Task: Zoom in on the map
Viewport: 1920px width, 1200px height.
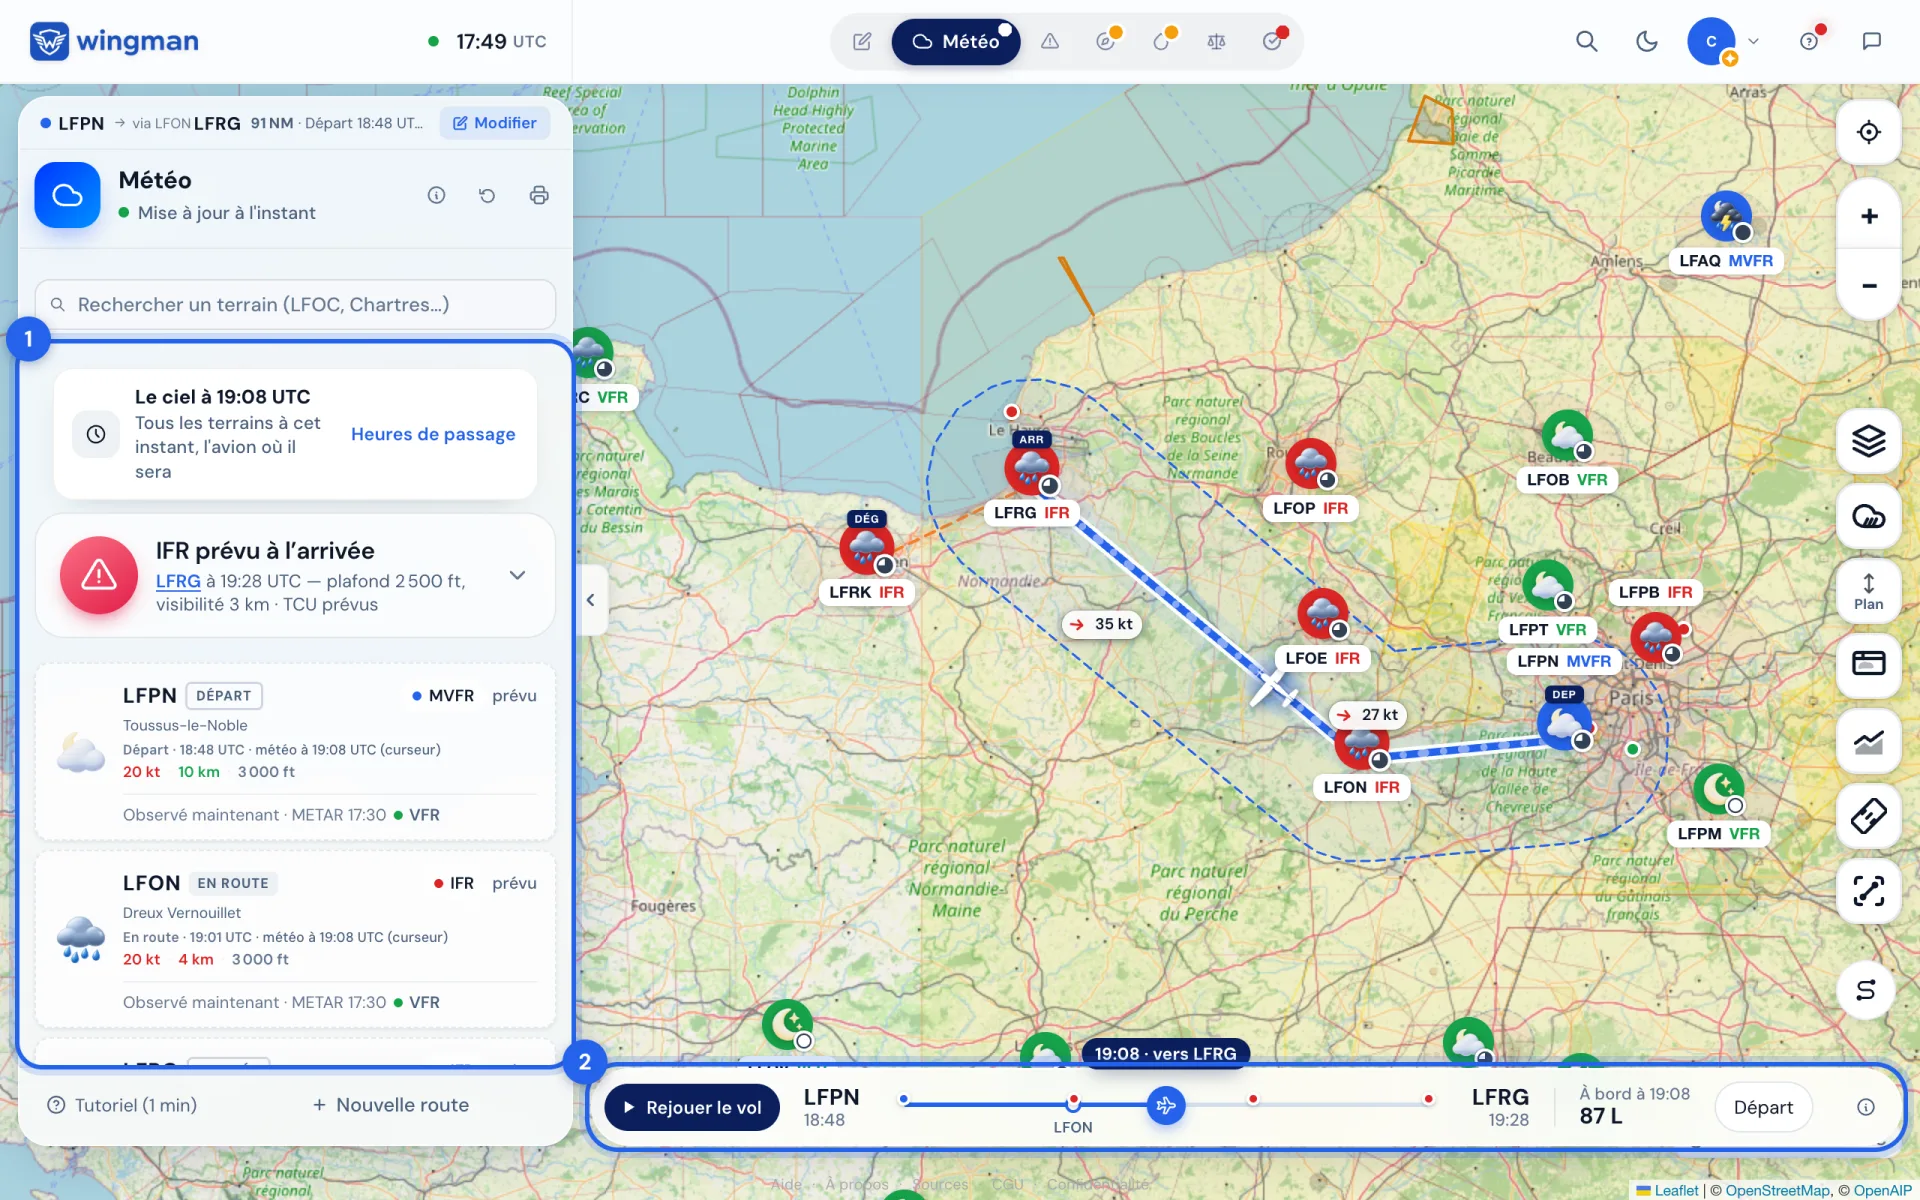Action: 1868,216
